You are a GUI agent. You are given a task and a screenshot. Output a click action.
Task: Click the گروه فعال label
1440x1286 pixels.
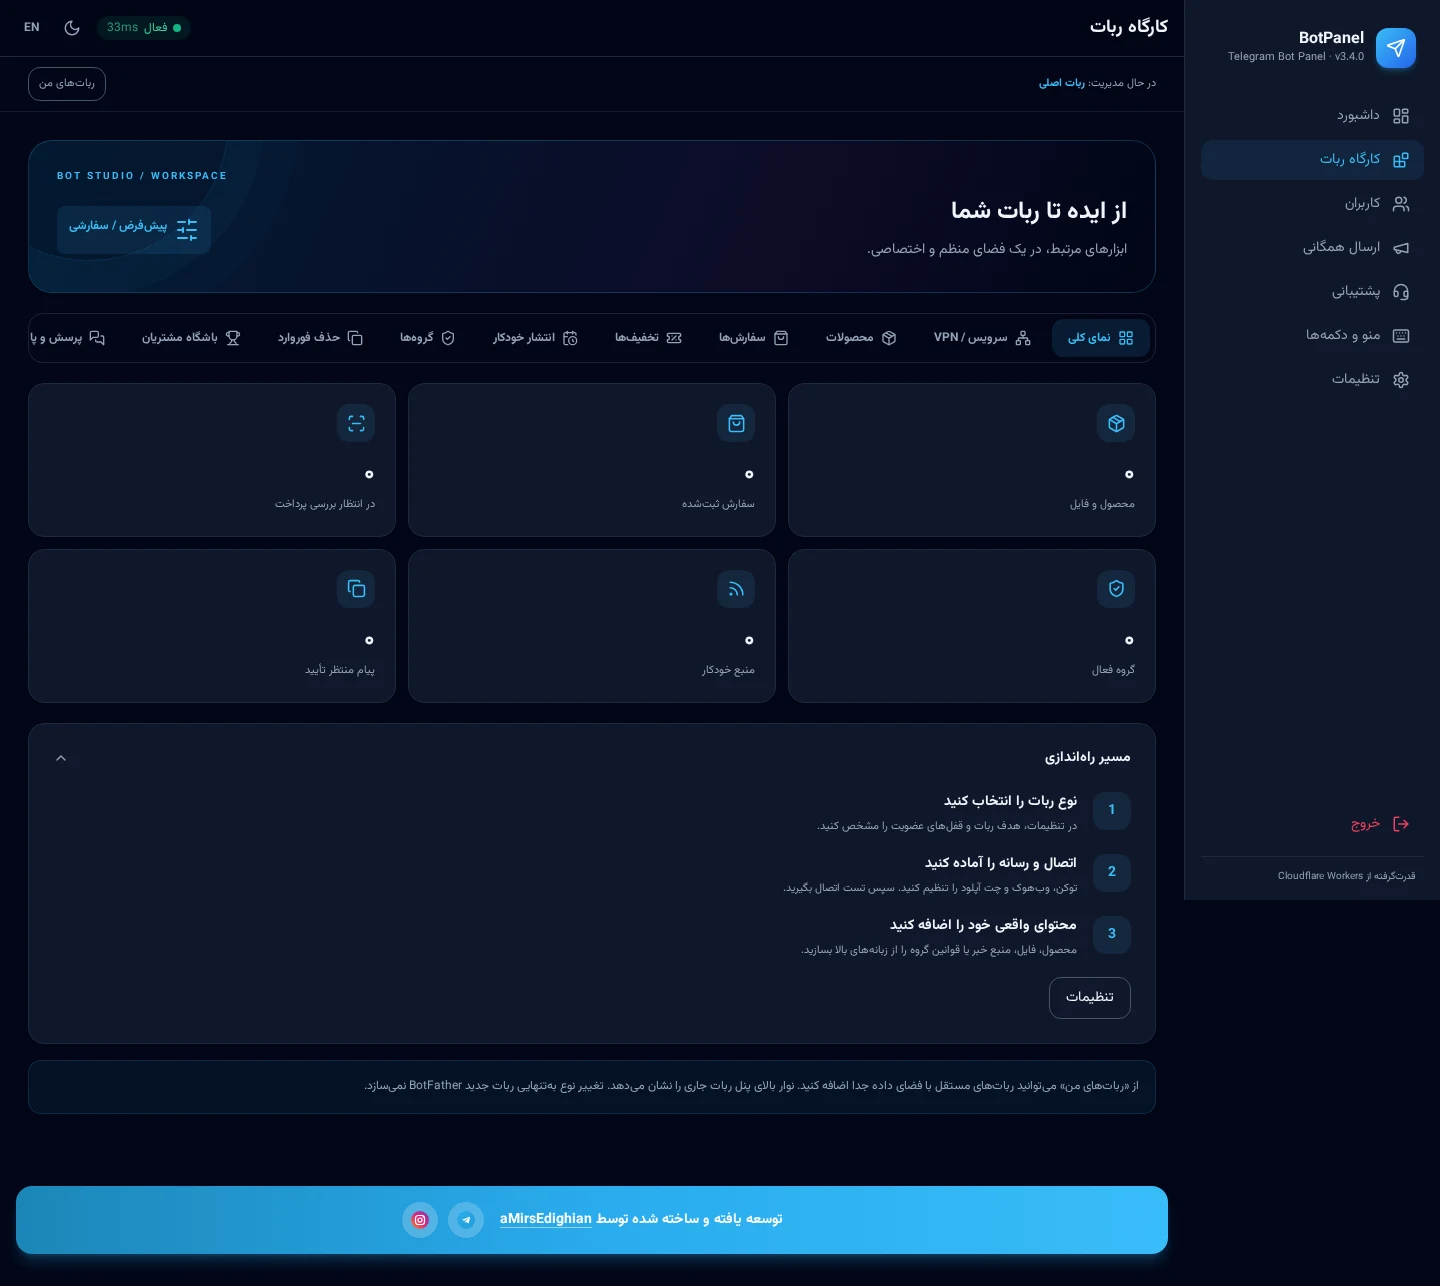point(1113,670)
